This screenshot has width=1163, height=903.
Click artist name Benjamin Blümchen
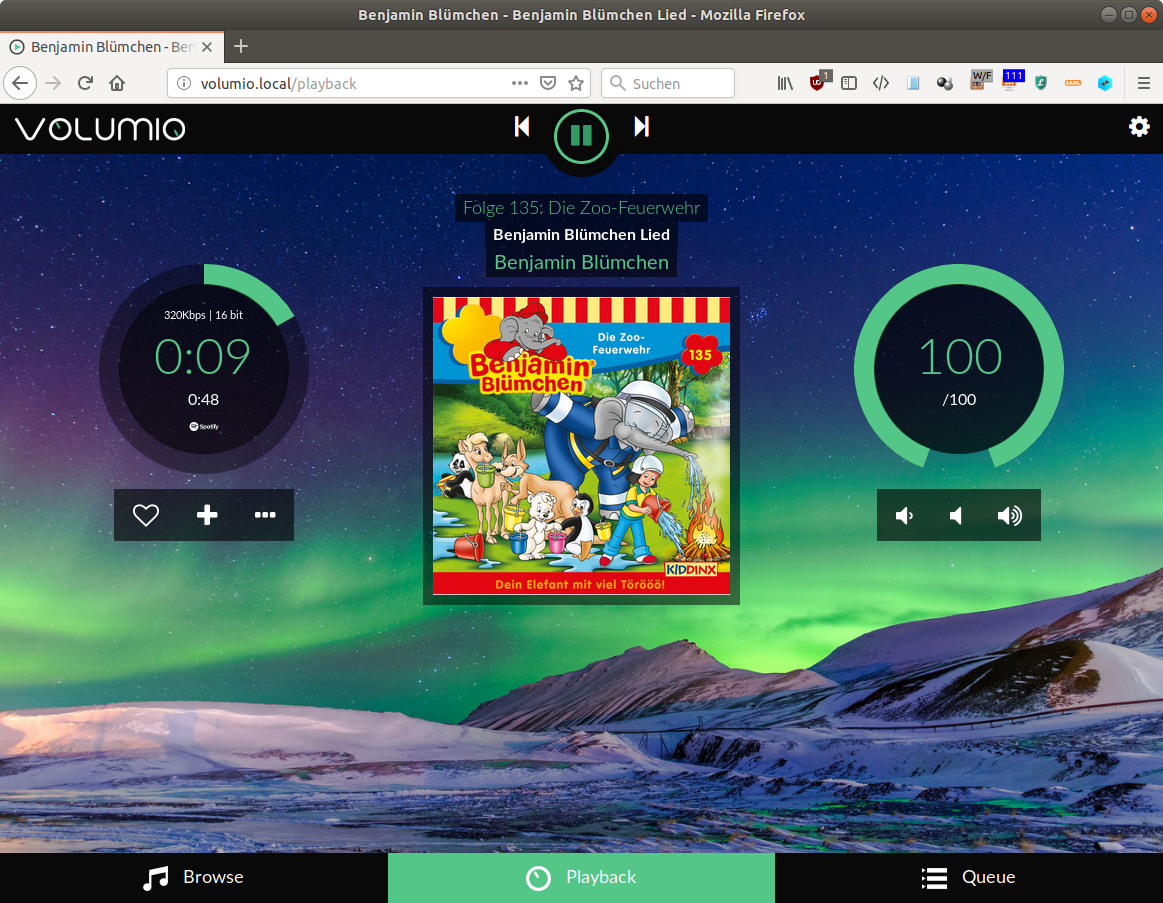pyautogui.click(x=582, y=263)
